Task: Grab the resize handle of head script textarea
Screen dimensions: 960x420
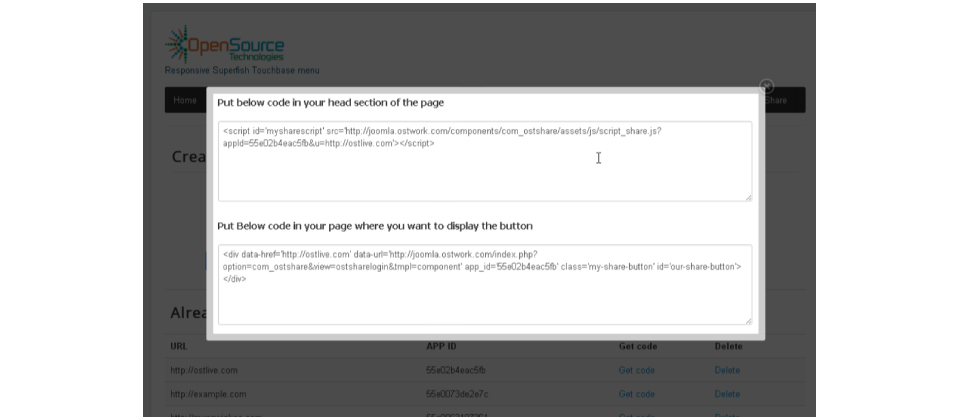Action: 747,196
